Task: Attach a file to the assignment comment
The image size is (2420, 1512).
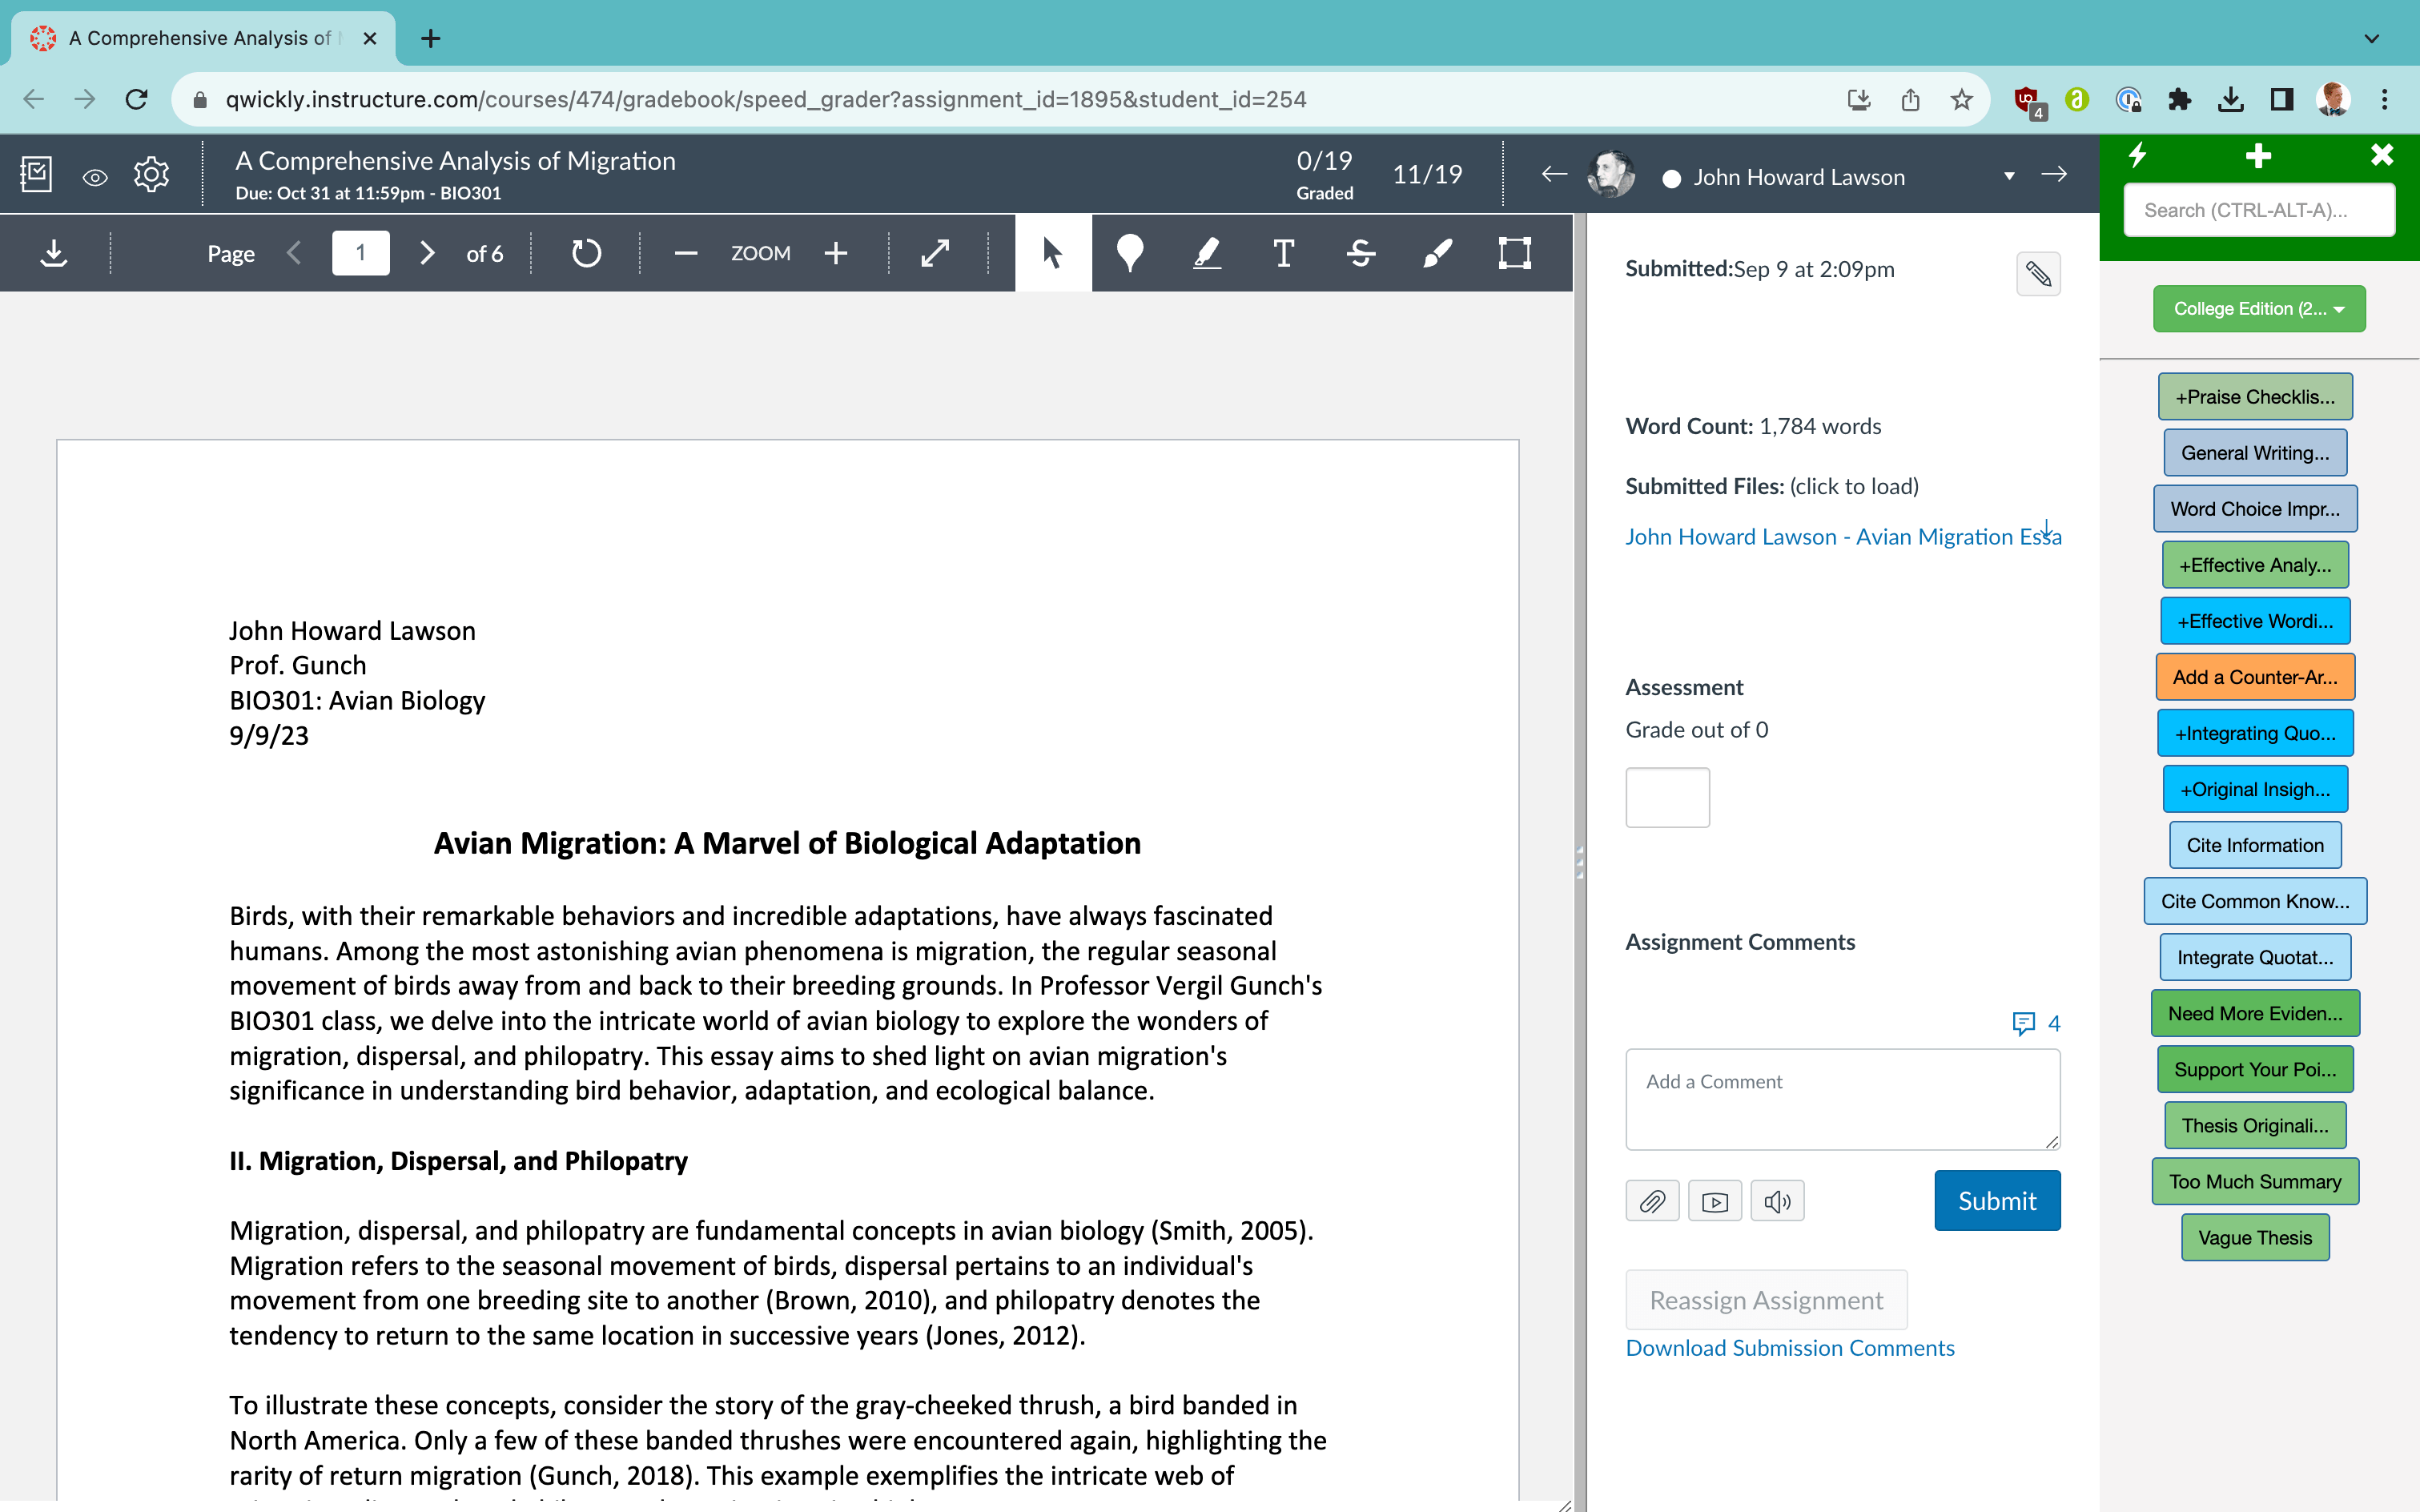Action: [1652, 1200]
